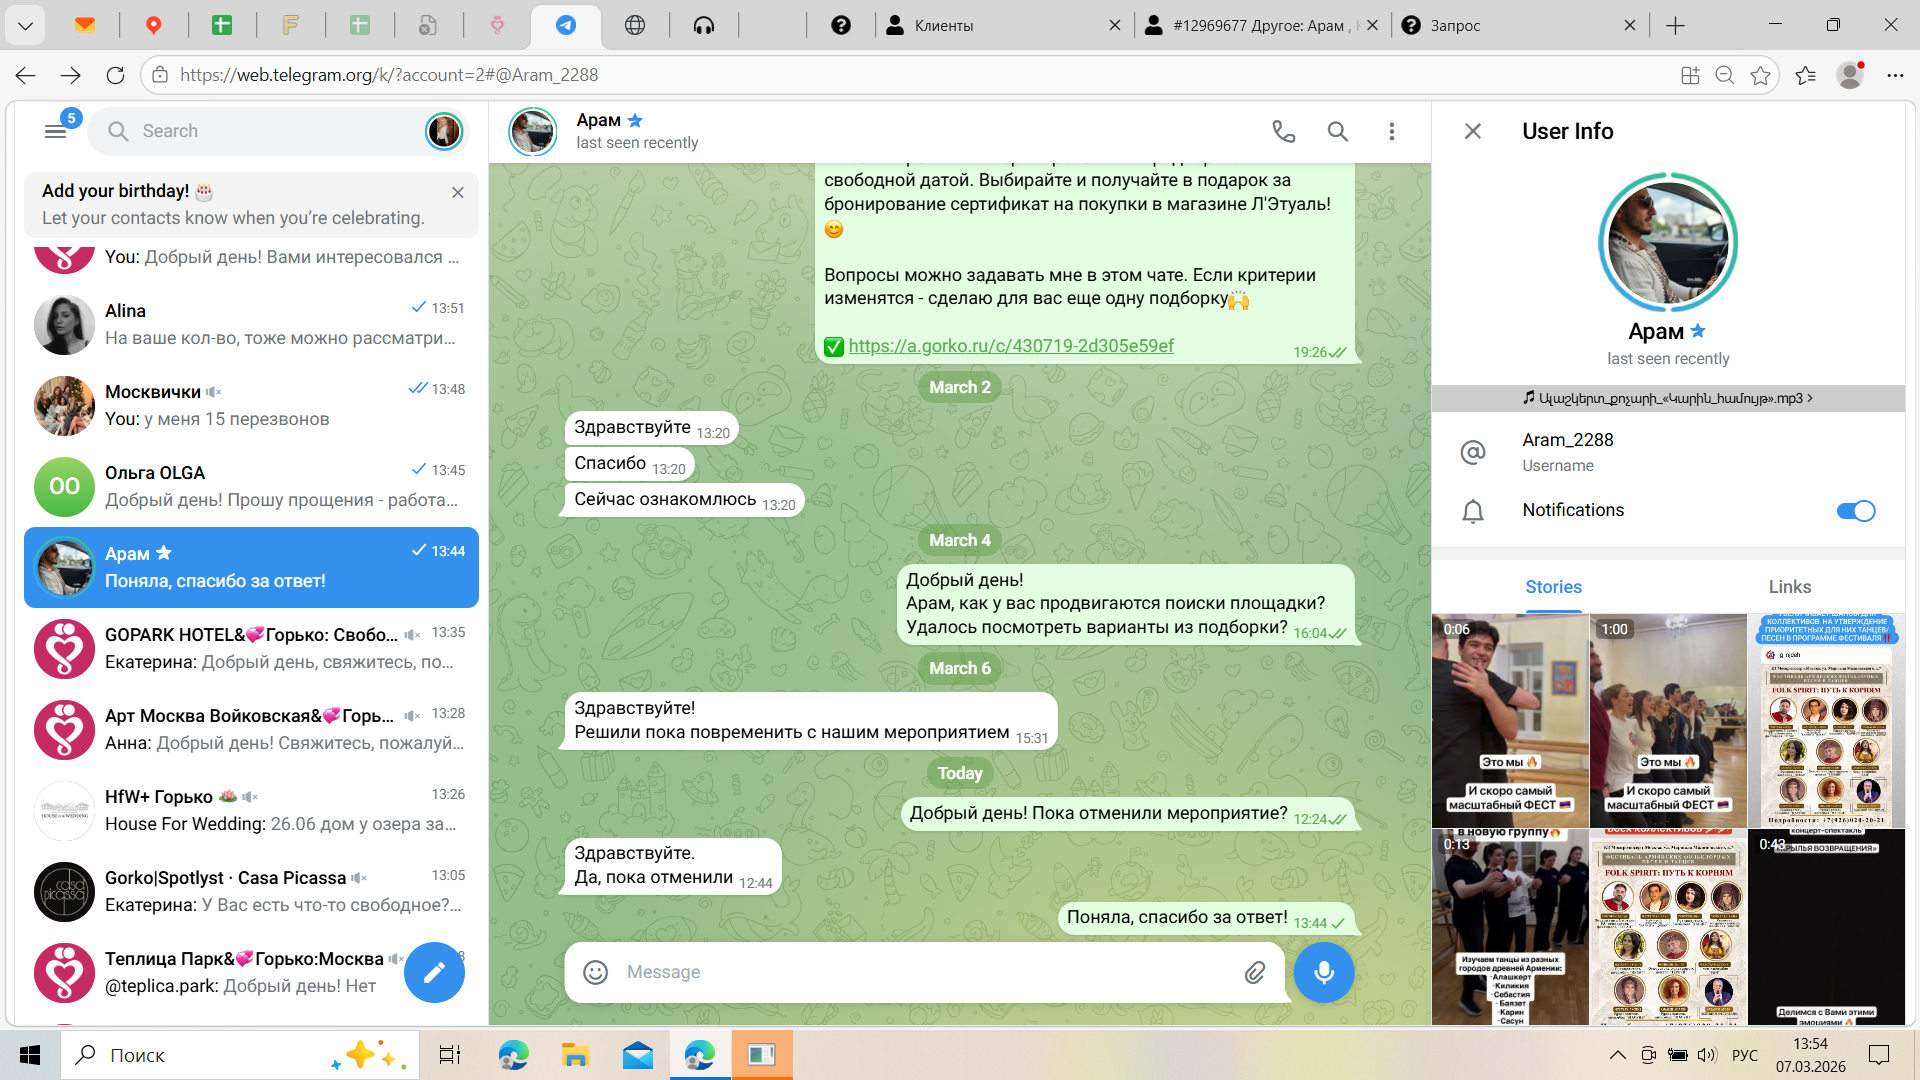This screenshot has height=1080, width=1920.
Task: Open the emoji picker
Action: pyautogui.click(x=596, y=972)
